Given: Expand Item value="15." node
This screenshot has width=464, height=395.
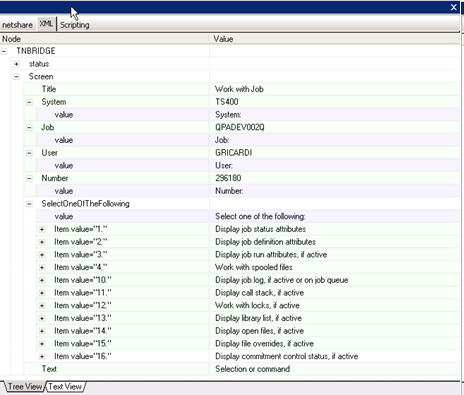Looking at the screenshot, I should pyautogui.click(x=42, y=344).
